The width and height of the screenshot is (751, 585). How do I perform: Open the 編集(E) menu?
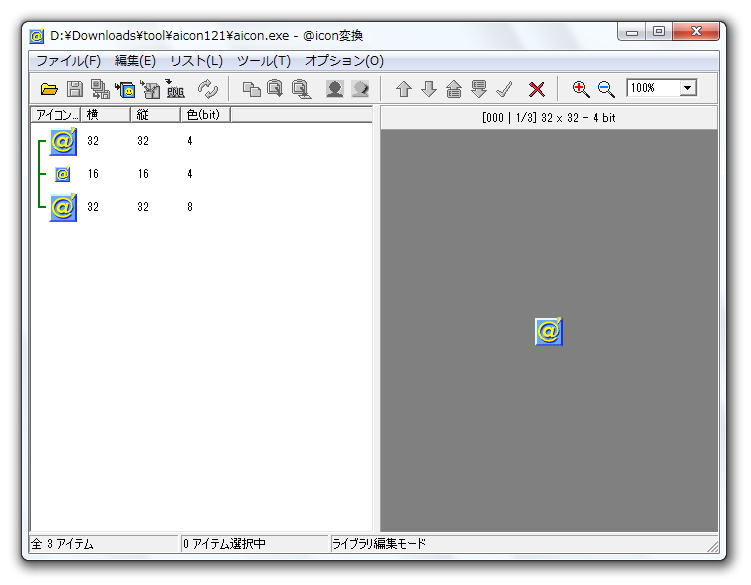135,61
